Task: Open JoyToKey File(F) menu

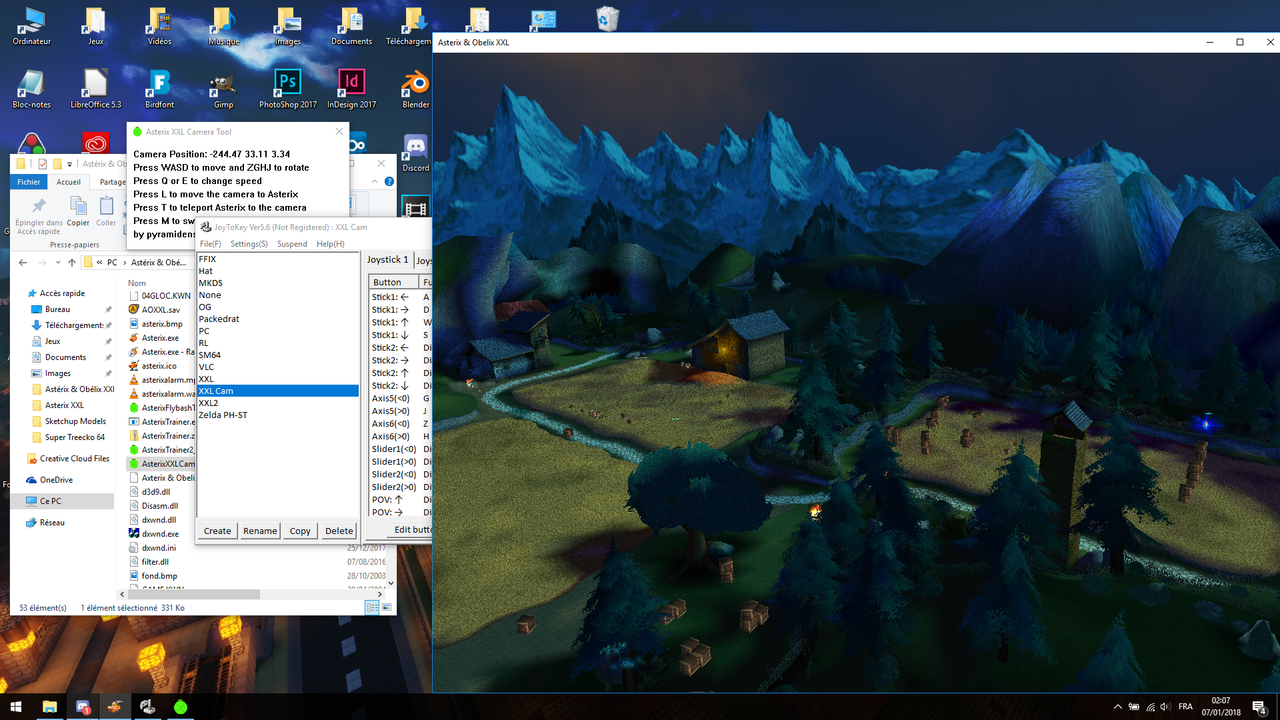Action: 210,244
